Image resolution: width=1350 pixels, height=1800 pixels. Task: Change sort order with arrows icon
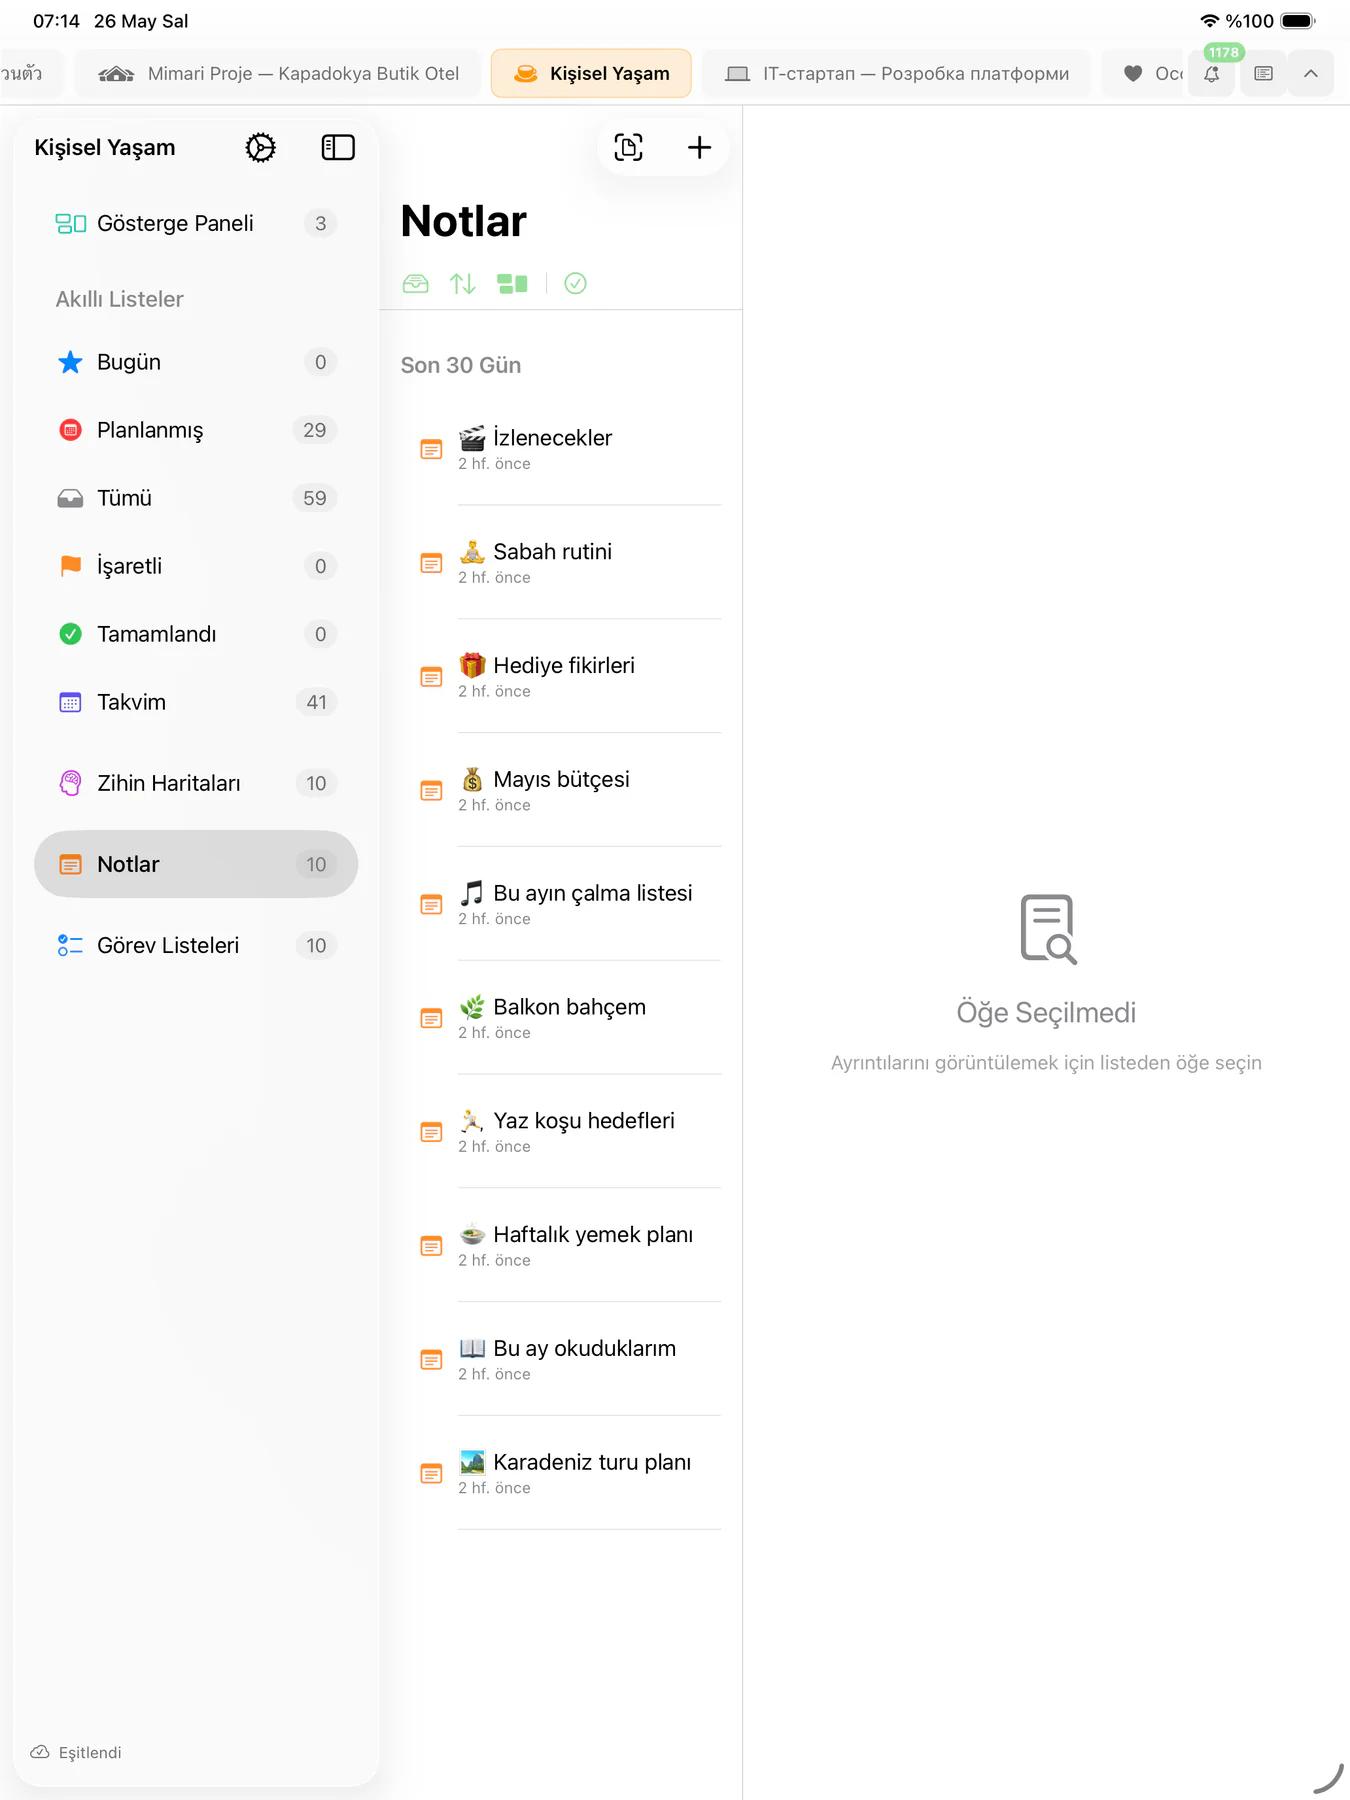point(462,284)
